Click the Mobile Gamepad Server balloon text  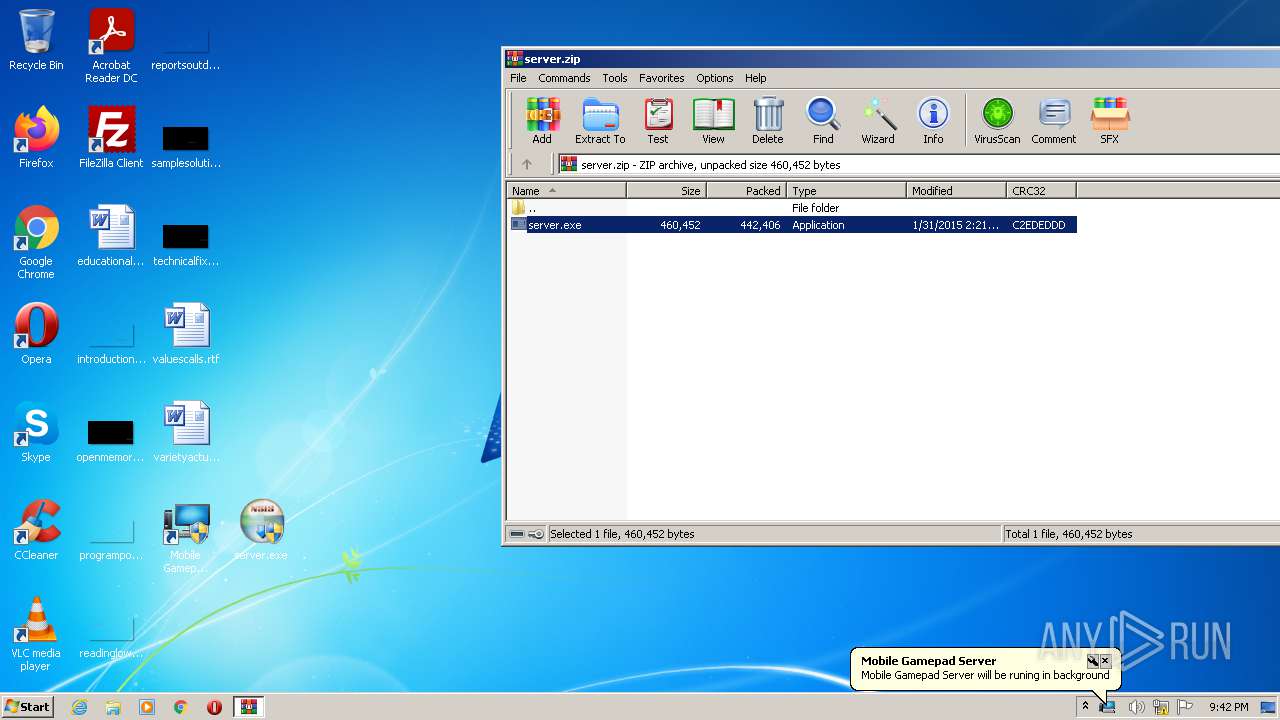(x=985, y=675)
